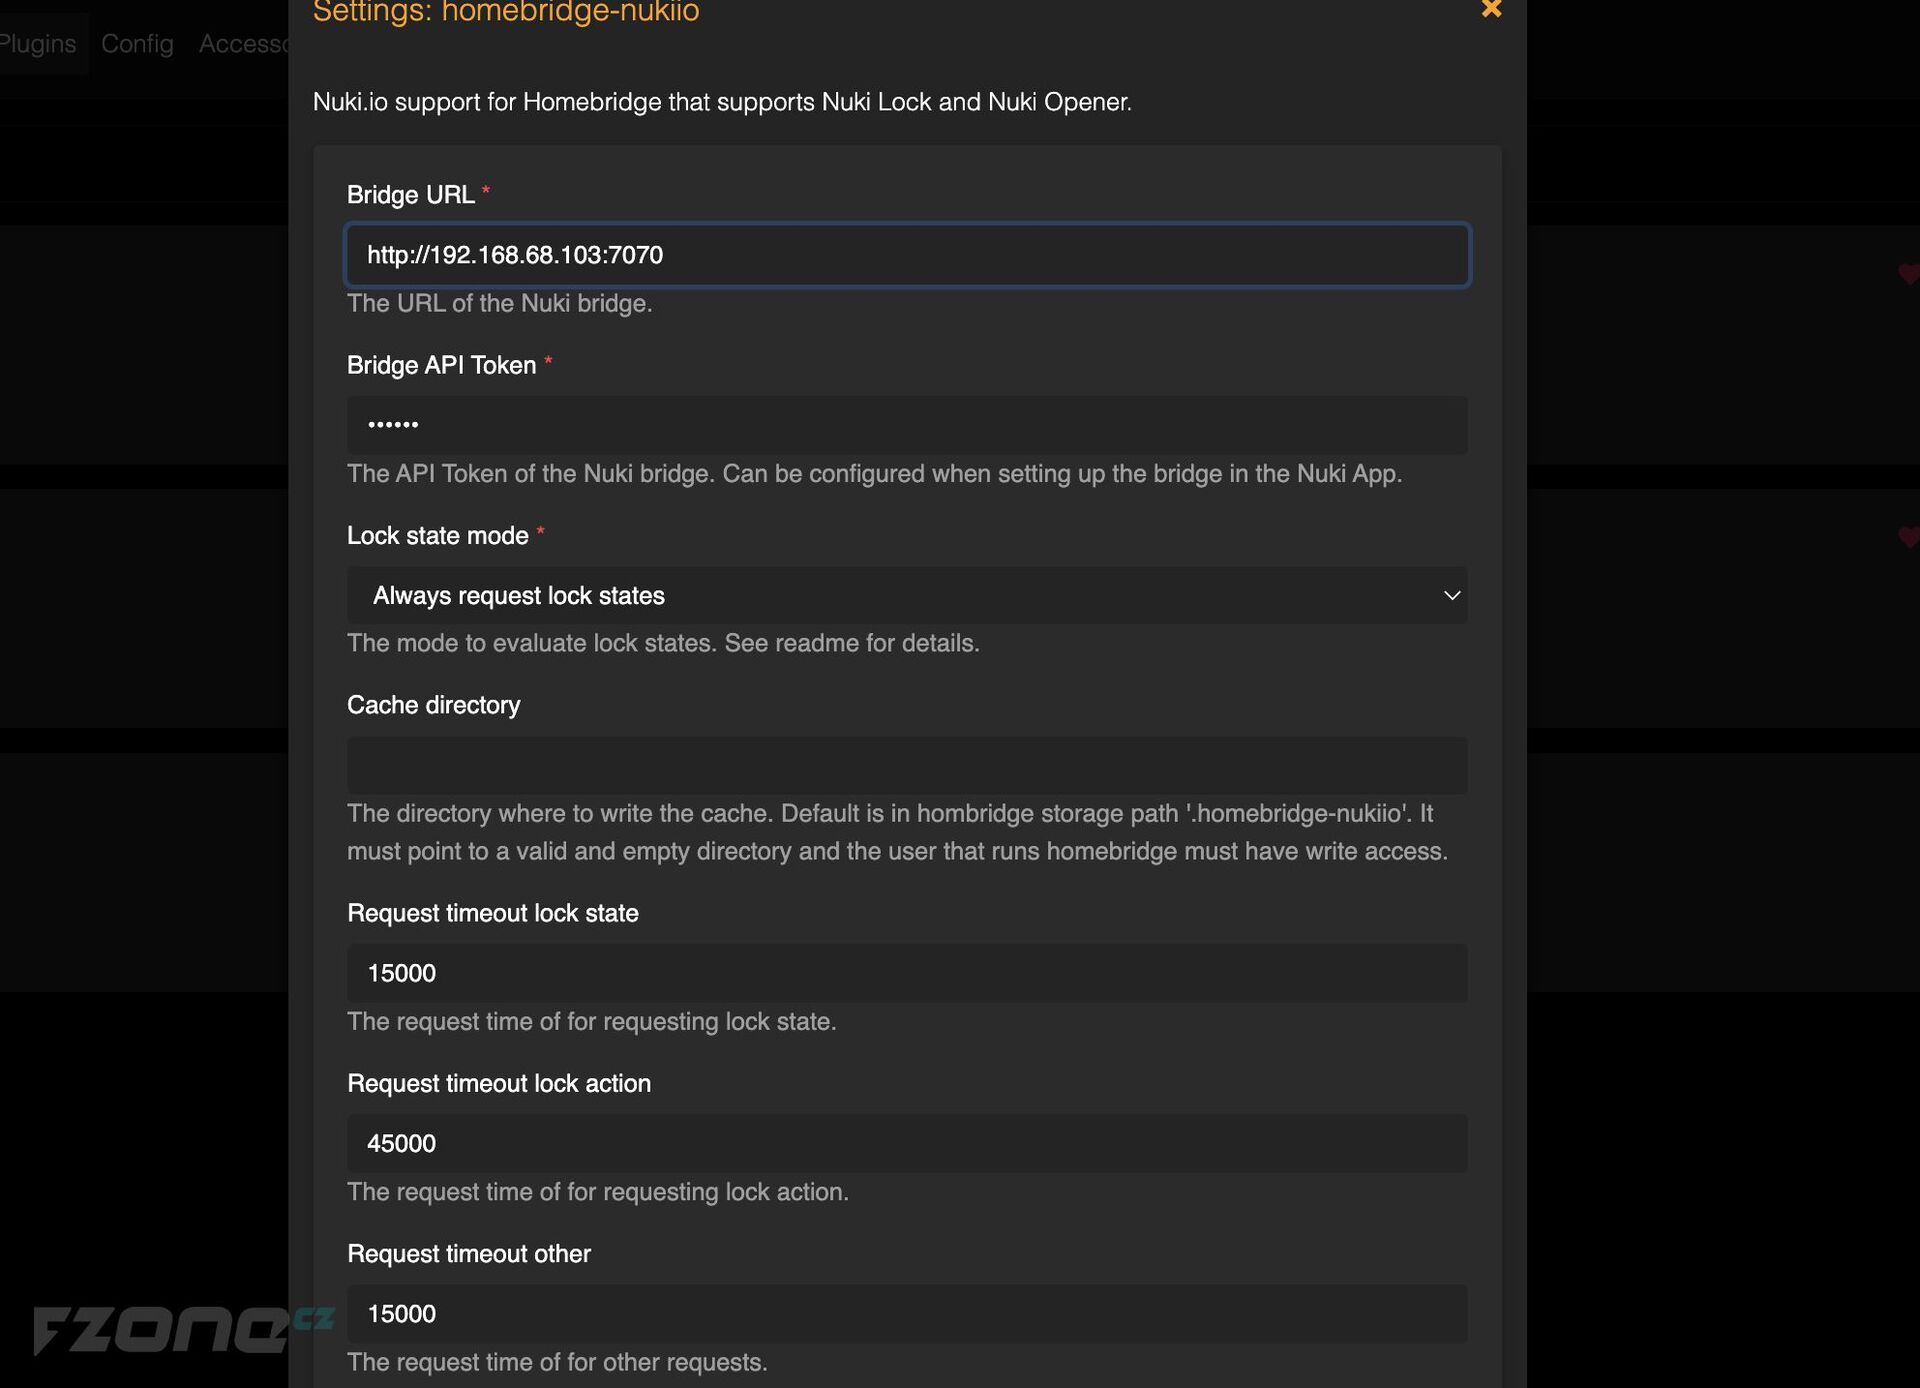Edit the Request timeout other value
Screen dimensions: 1920x1388
point(907,1313)
